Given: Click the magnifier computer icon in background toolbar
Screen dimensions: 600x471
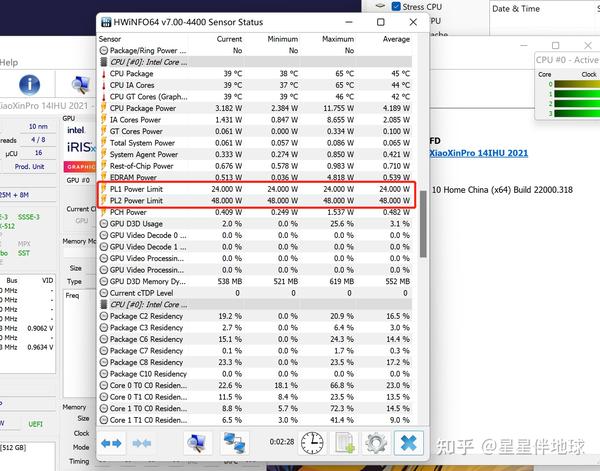Looking at the screenshot, I should (x=80, y=85).
